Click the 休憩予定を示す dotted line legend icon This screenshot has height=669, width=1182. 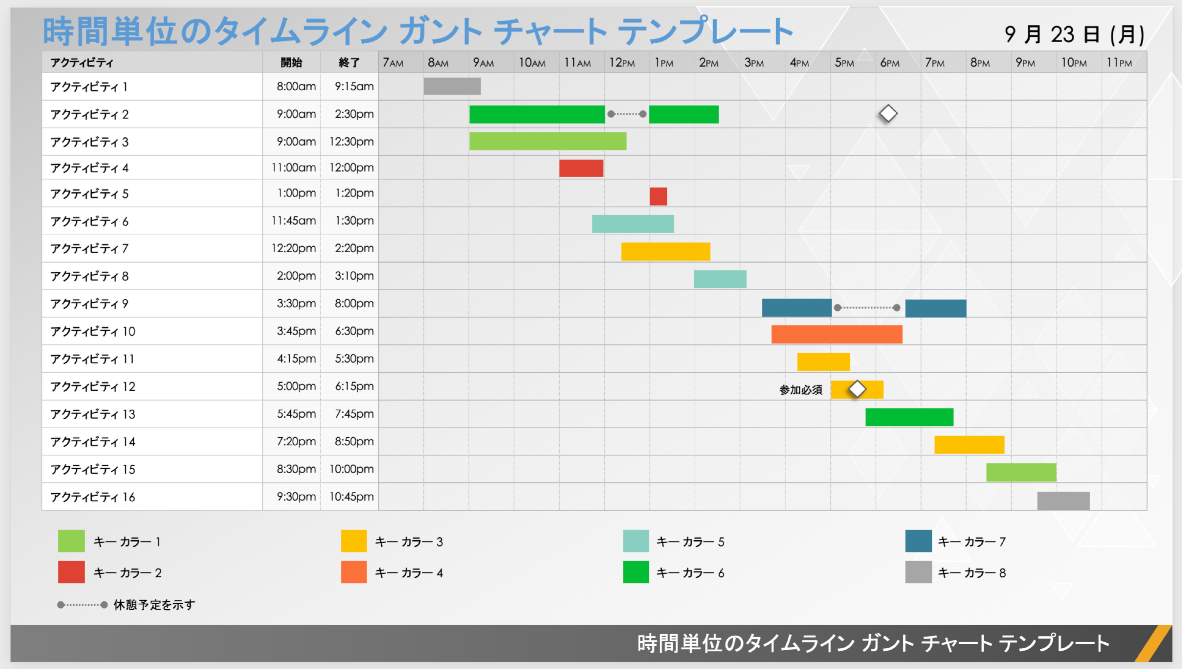[82, 605]
